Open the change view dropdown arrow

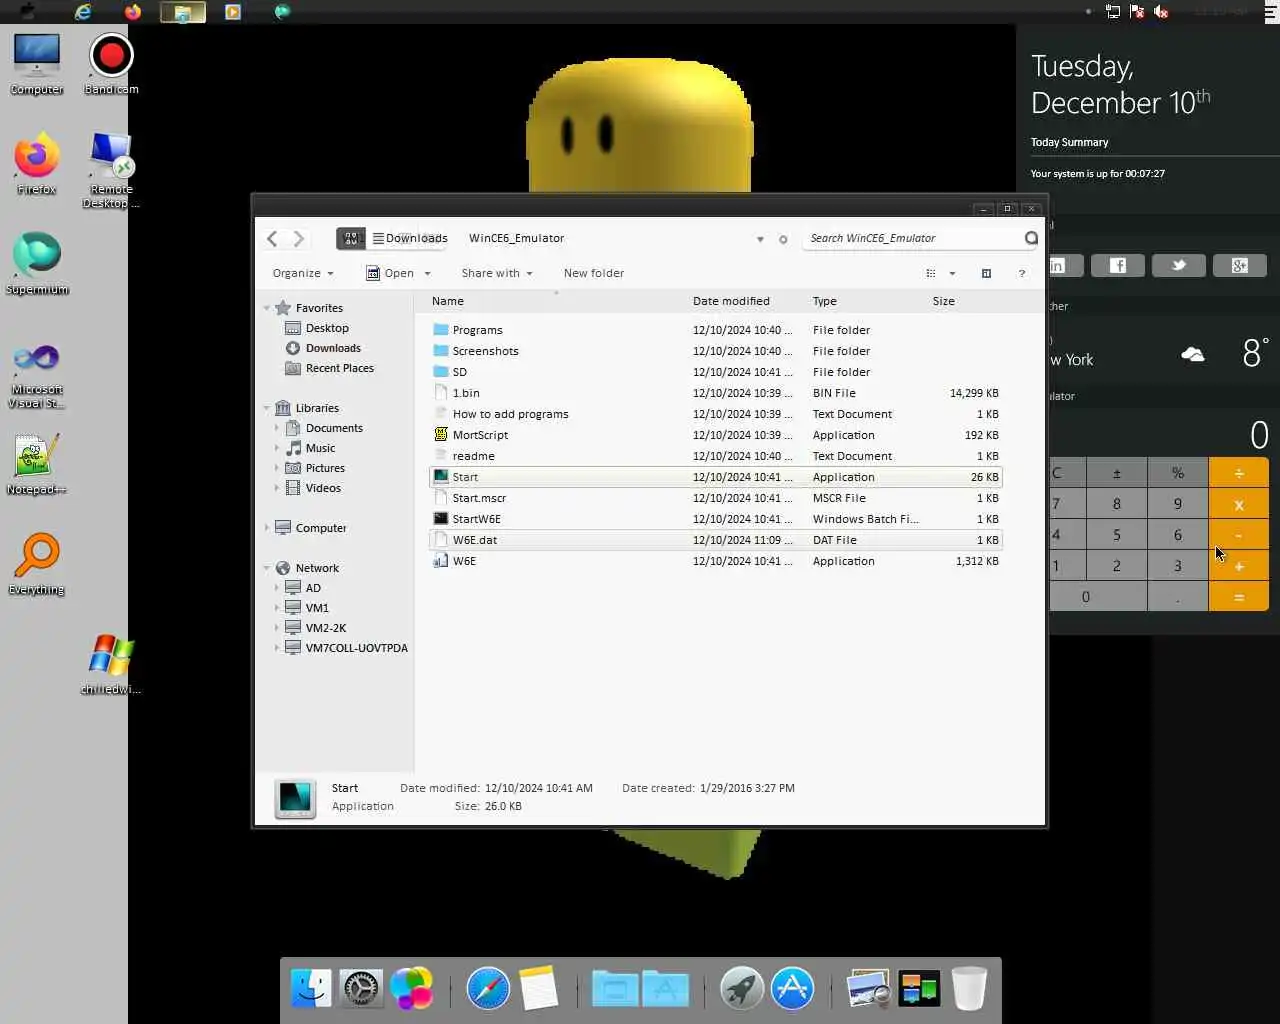click(952, 273)
